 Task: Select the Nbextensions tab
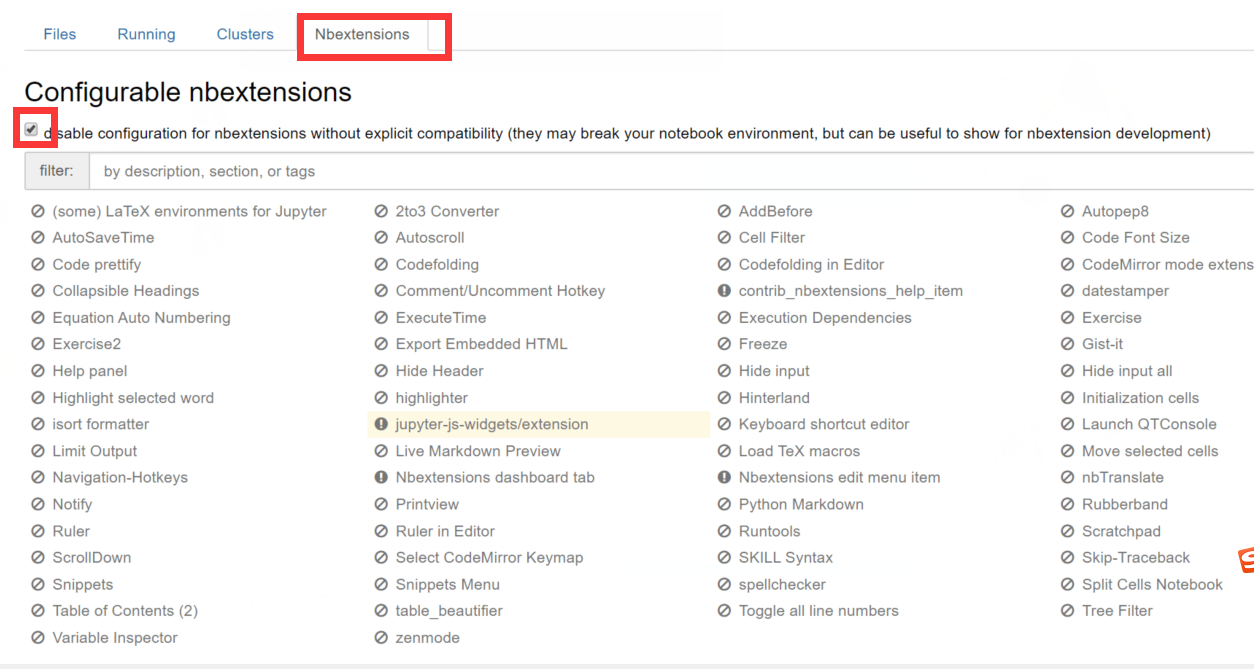(x=362, y=34)
